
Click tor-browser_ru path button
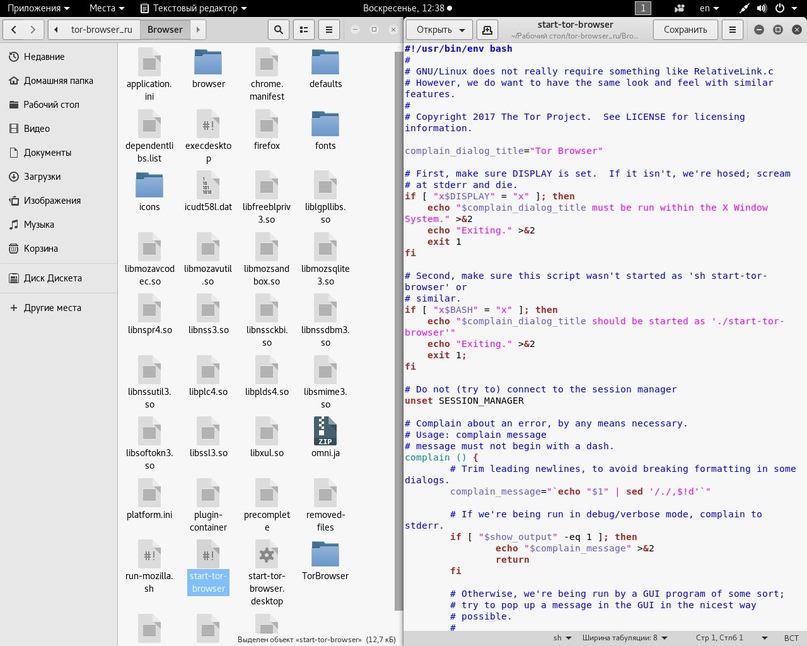point(102,29)
